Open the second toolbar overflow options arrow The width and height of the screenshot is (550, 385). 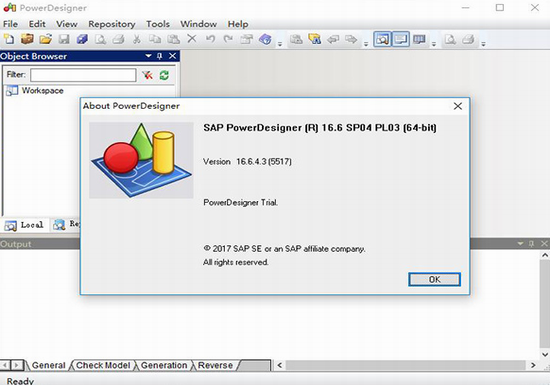click(366, 44)
